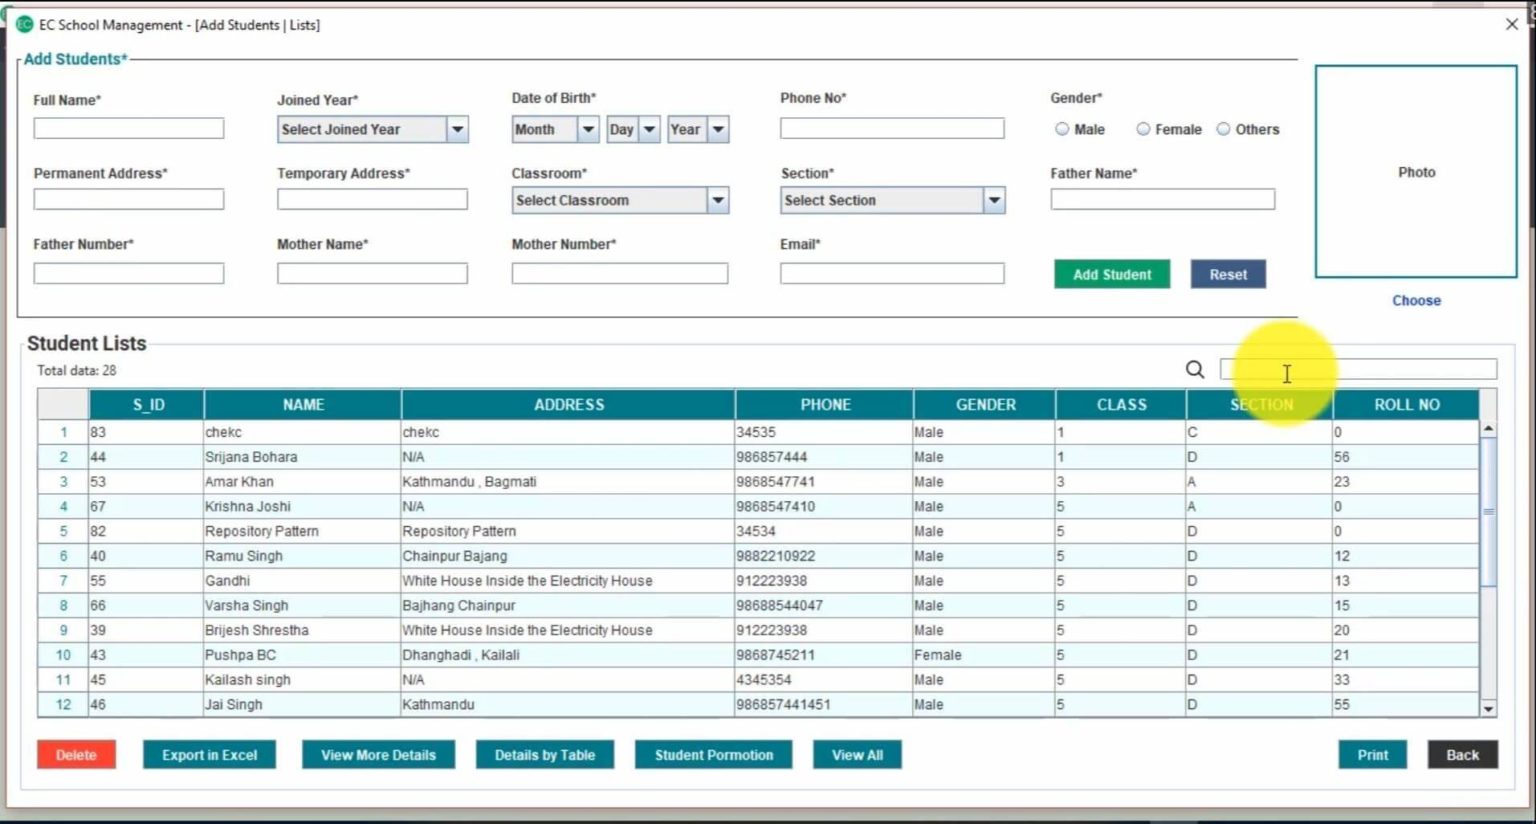Click the search magnifier icon
The height and width of the screenshot is (824, 1536).
coord(1195,370)
